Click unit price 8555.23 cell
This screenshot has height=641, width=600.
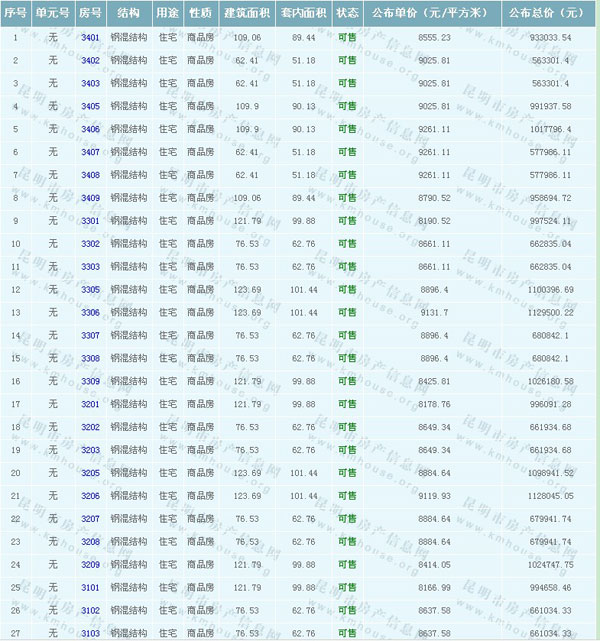point(431,37)
